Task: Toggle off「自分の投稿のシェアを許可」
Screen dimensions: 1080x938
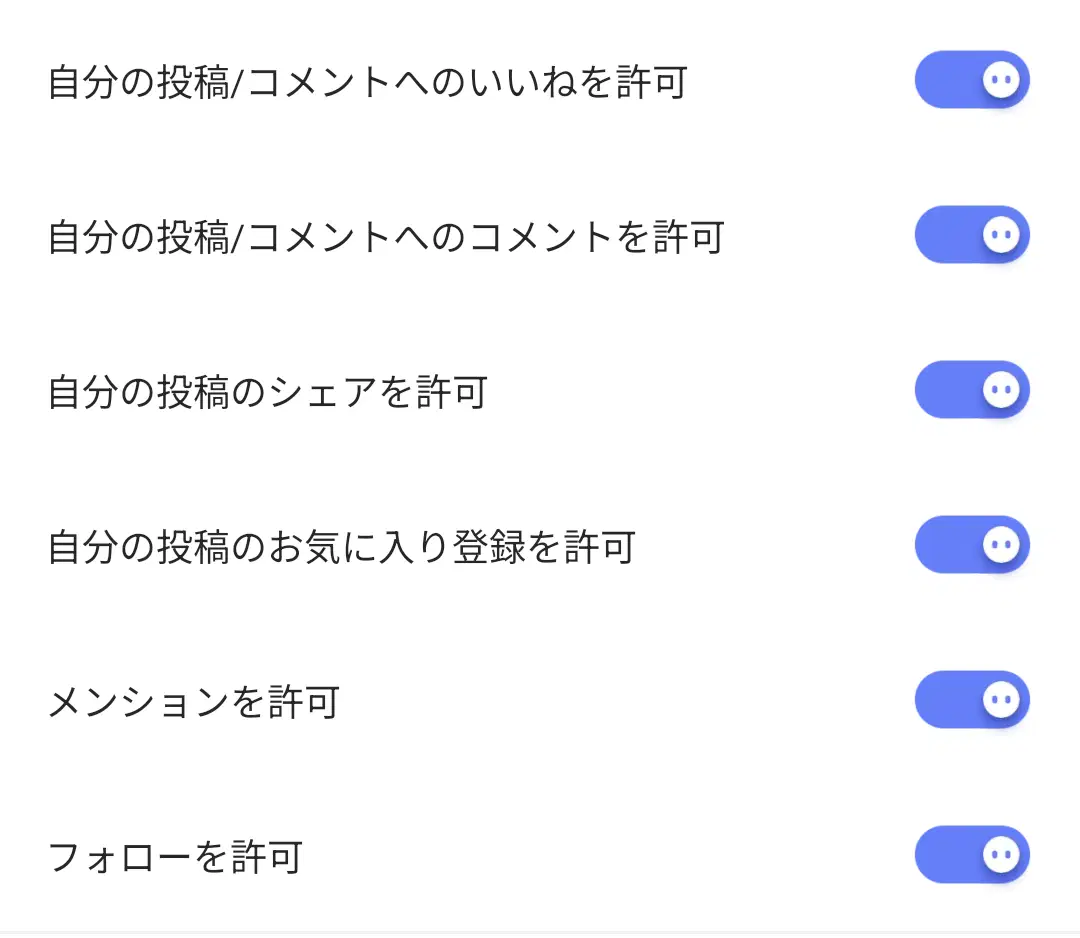Action: 972,389
